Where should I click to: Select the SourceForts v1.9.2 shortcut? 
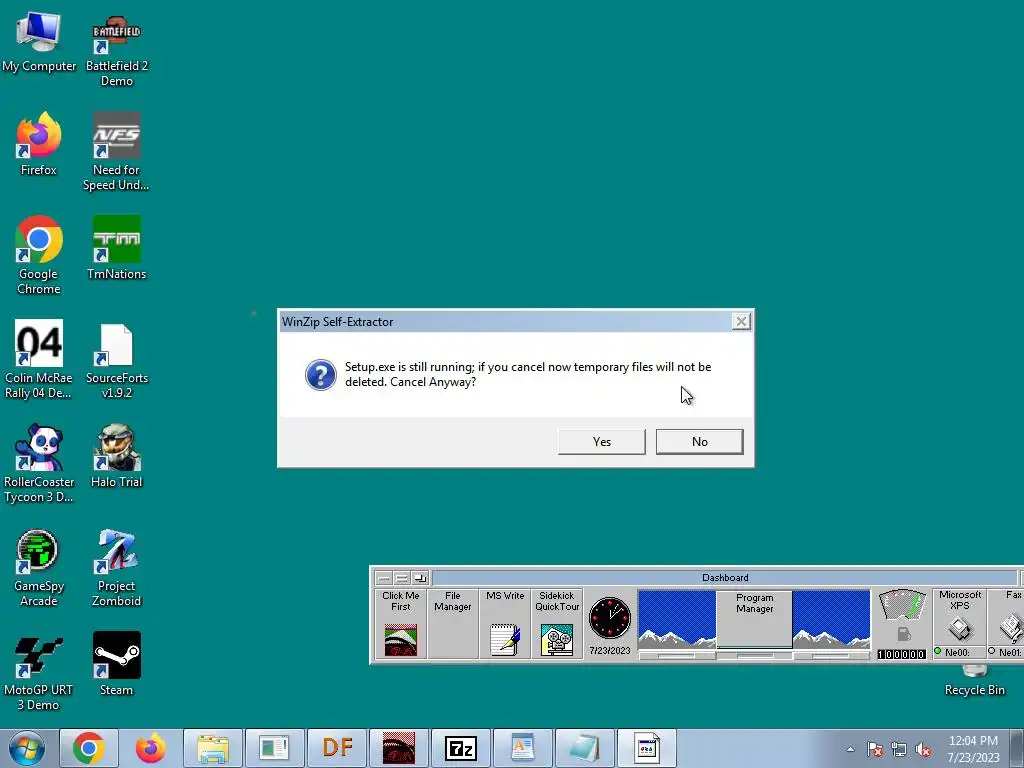click(117, 360)
